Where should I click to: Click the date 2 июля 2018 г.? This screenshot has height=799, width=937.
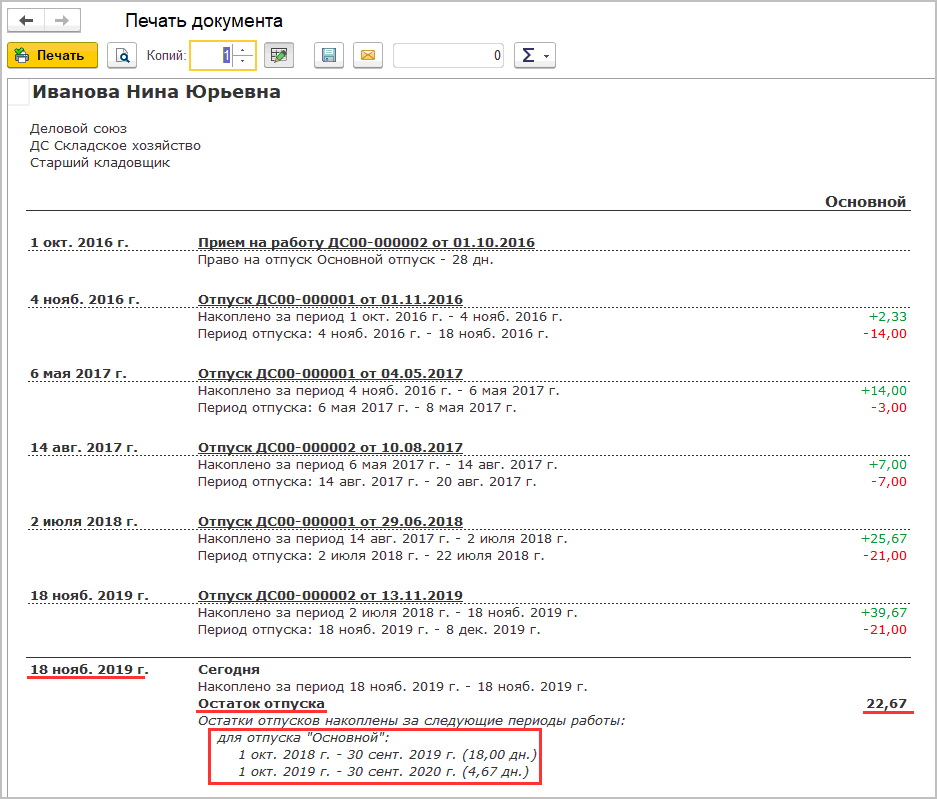[x=84, y=522]
